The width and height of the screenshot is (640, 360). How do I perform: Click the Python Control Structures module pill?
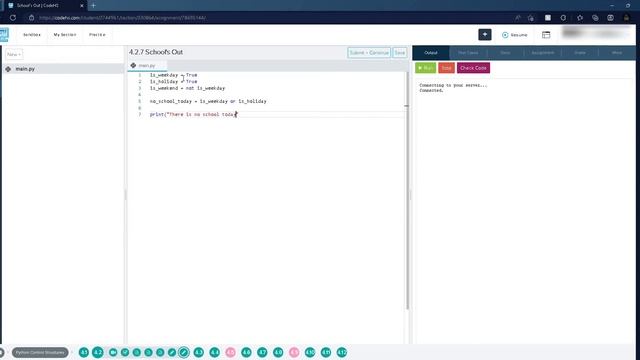click(x=40, y=352)
